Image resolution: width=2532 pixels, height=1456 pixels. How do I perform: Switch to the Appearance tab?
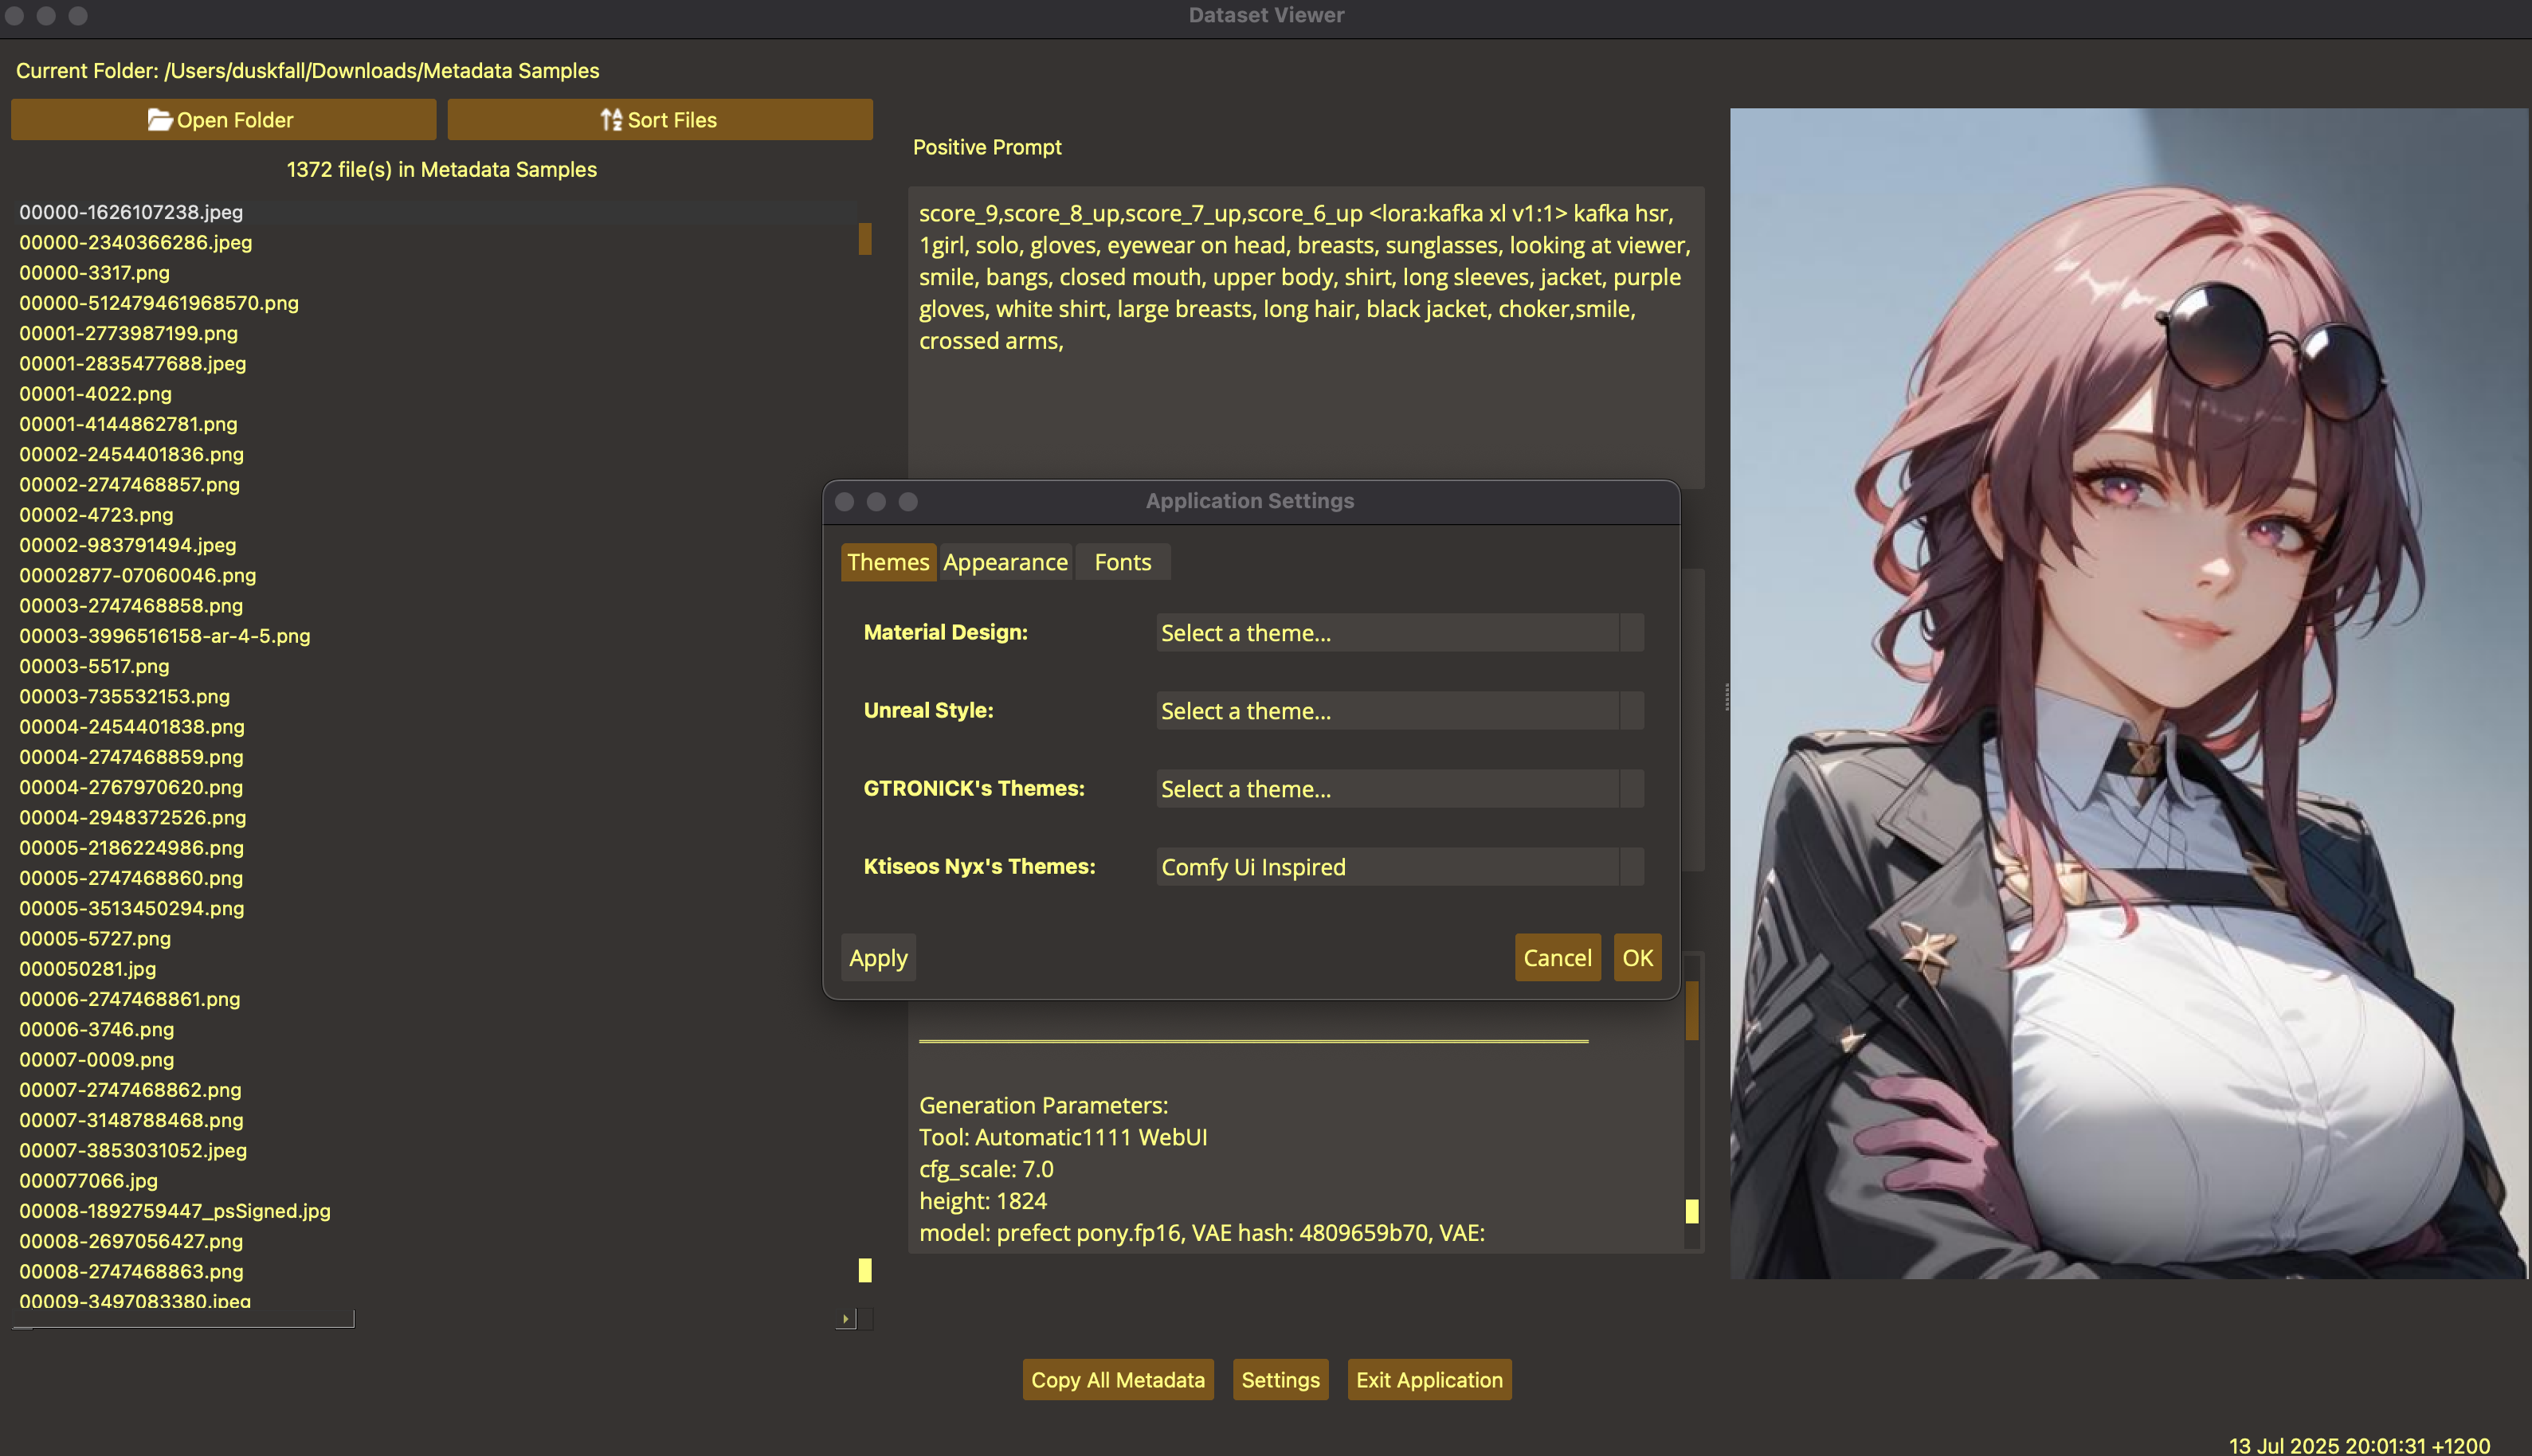point(1005,562)
